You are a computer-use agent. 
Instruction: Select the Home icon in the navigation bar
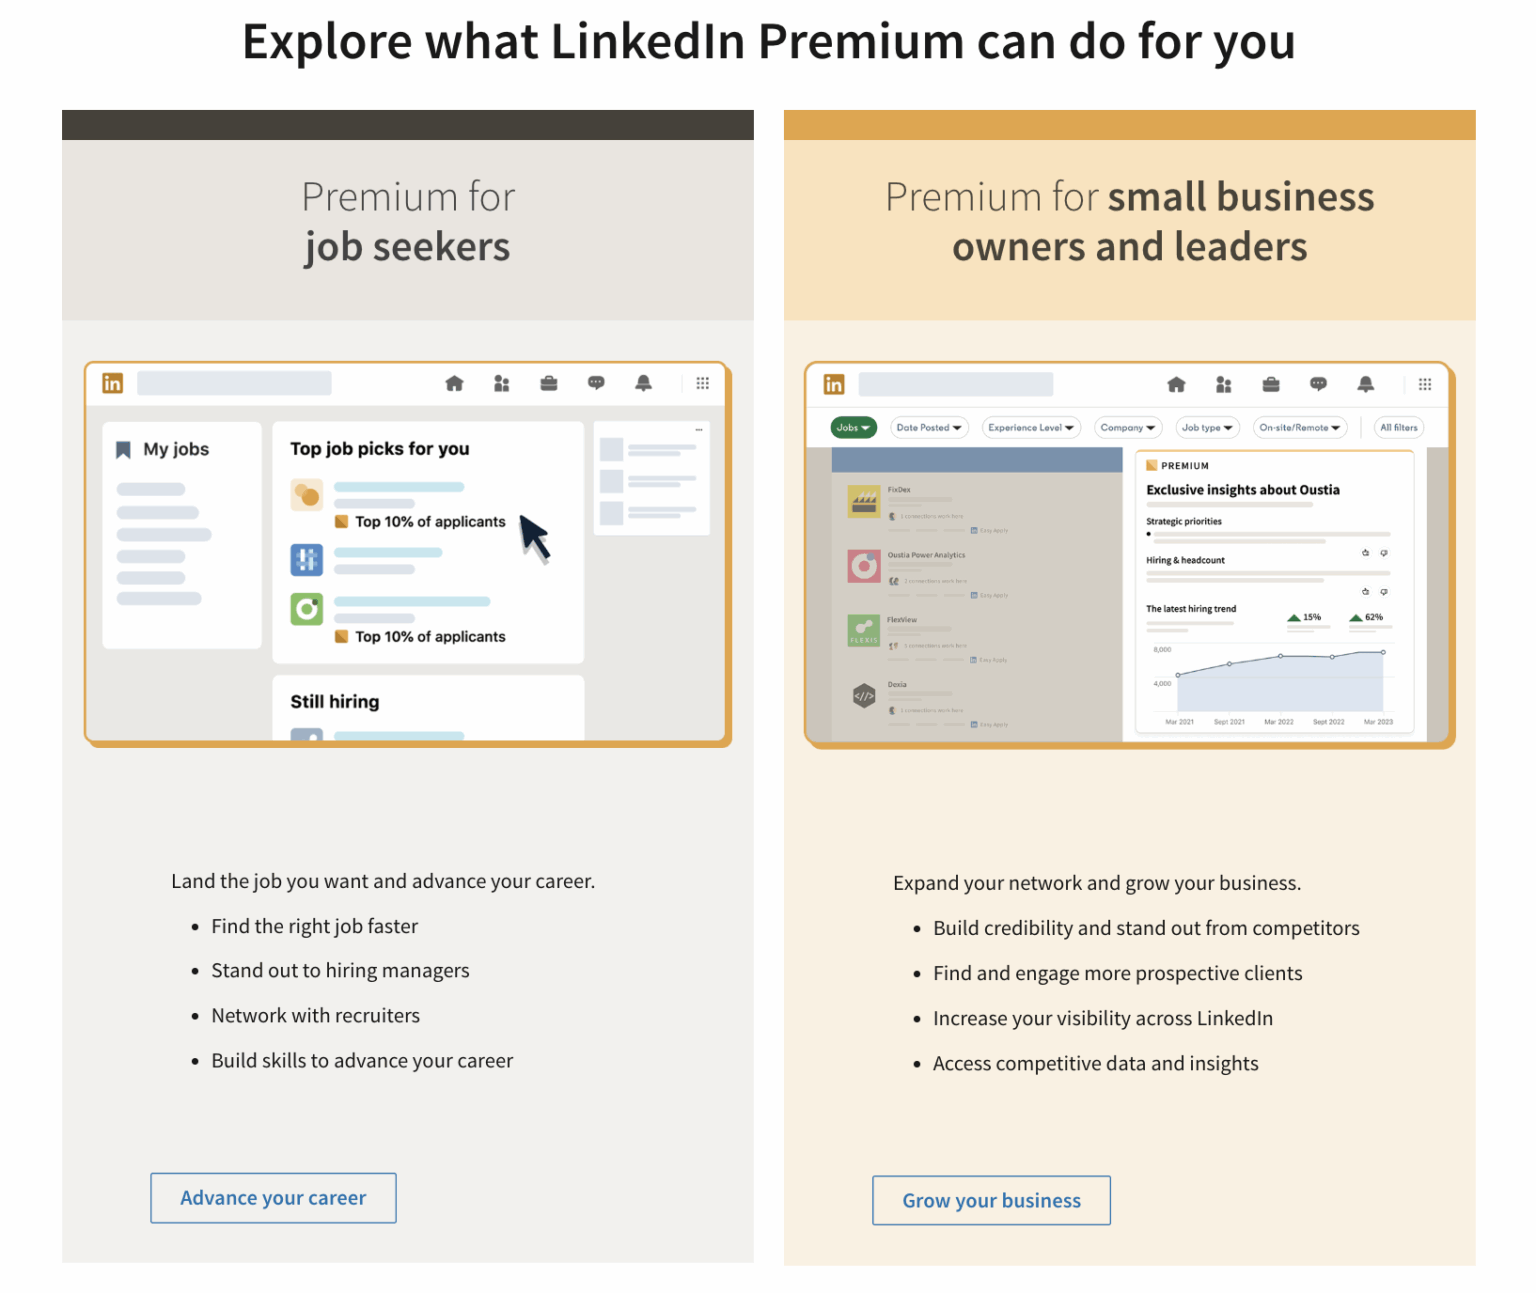(x=455, y=383)
